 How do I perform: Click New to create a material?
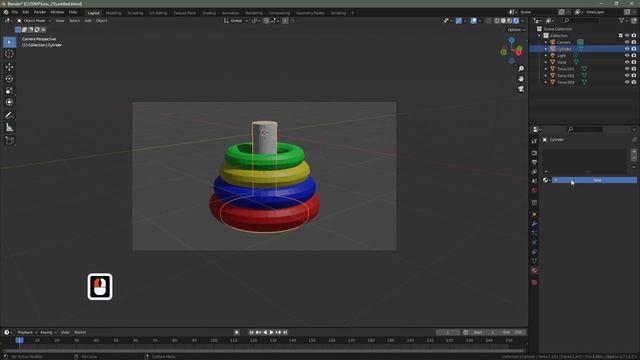594,180
